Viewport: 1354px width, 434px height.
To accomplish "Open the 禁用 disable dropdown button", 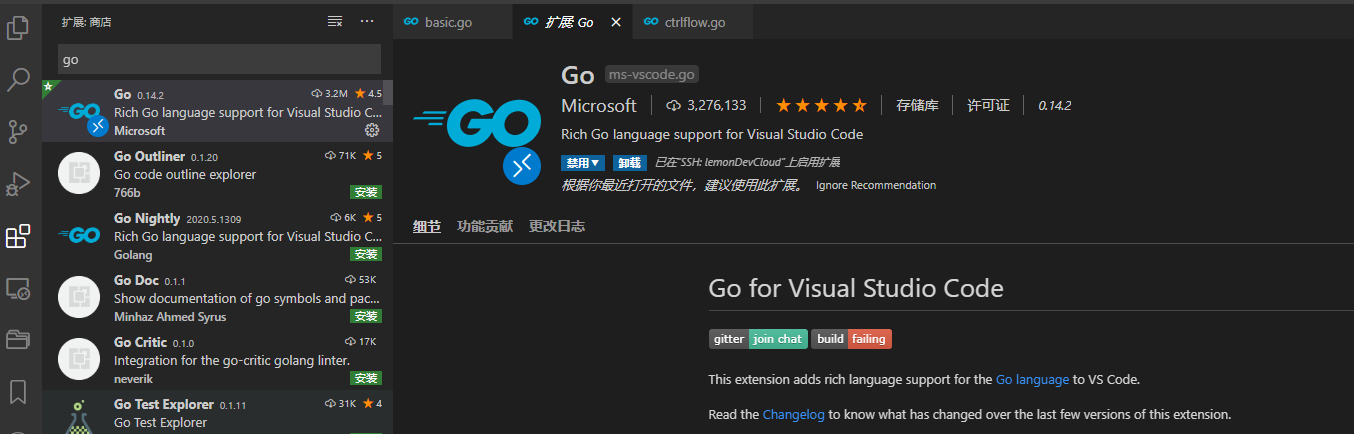I will pyautogui.click(x=583, y=162).
